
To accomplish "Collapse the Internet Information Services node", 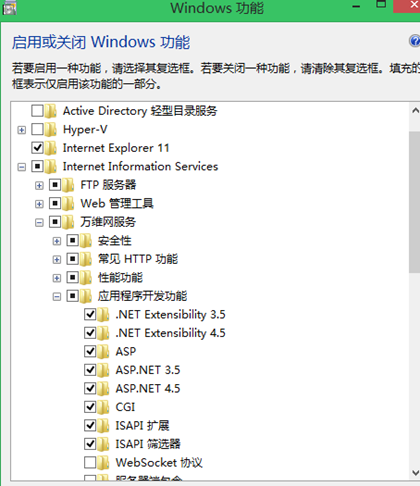I will (22, 167).
